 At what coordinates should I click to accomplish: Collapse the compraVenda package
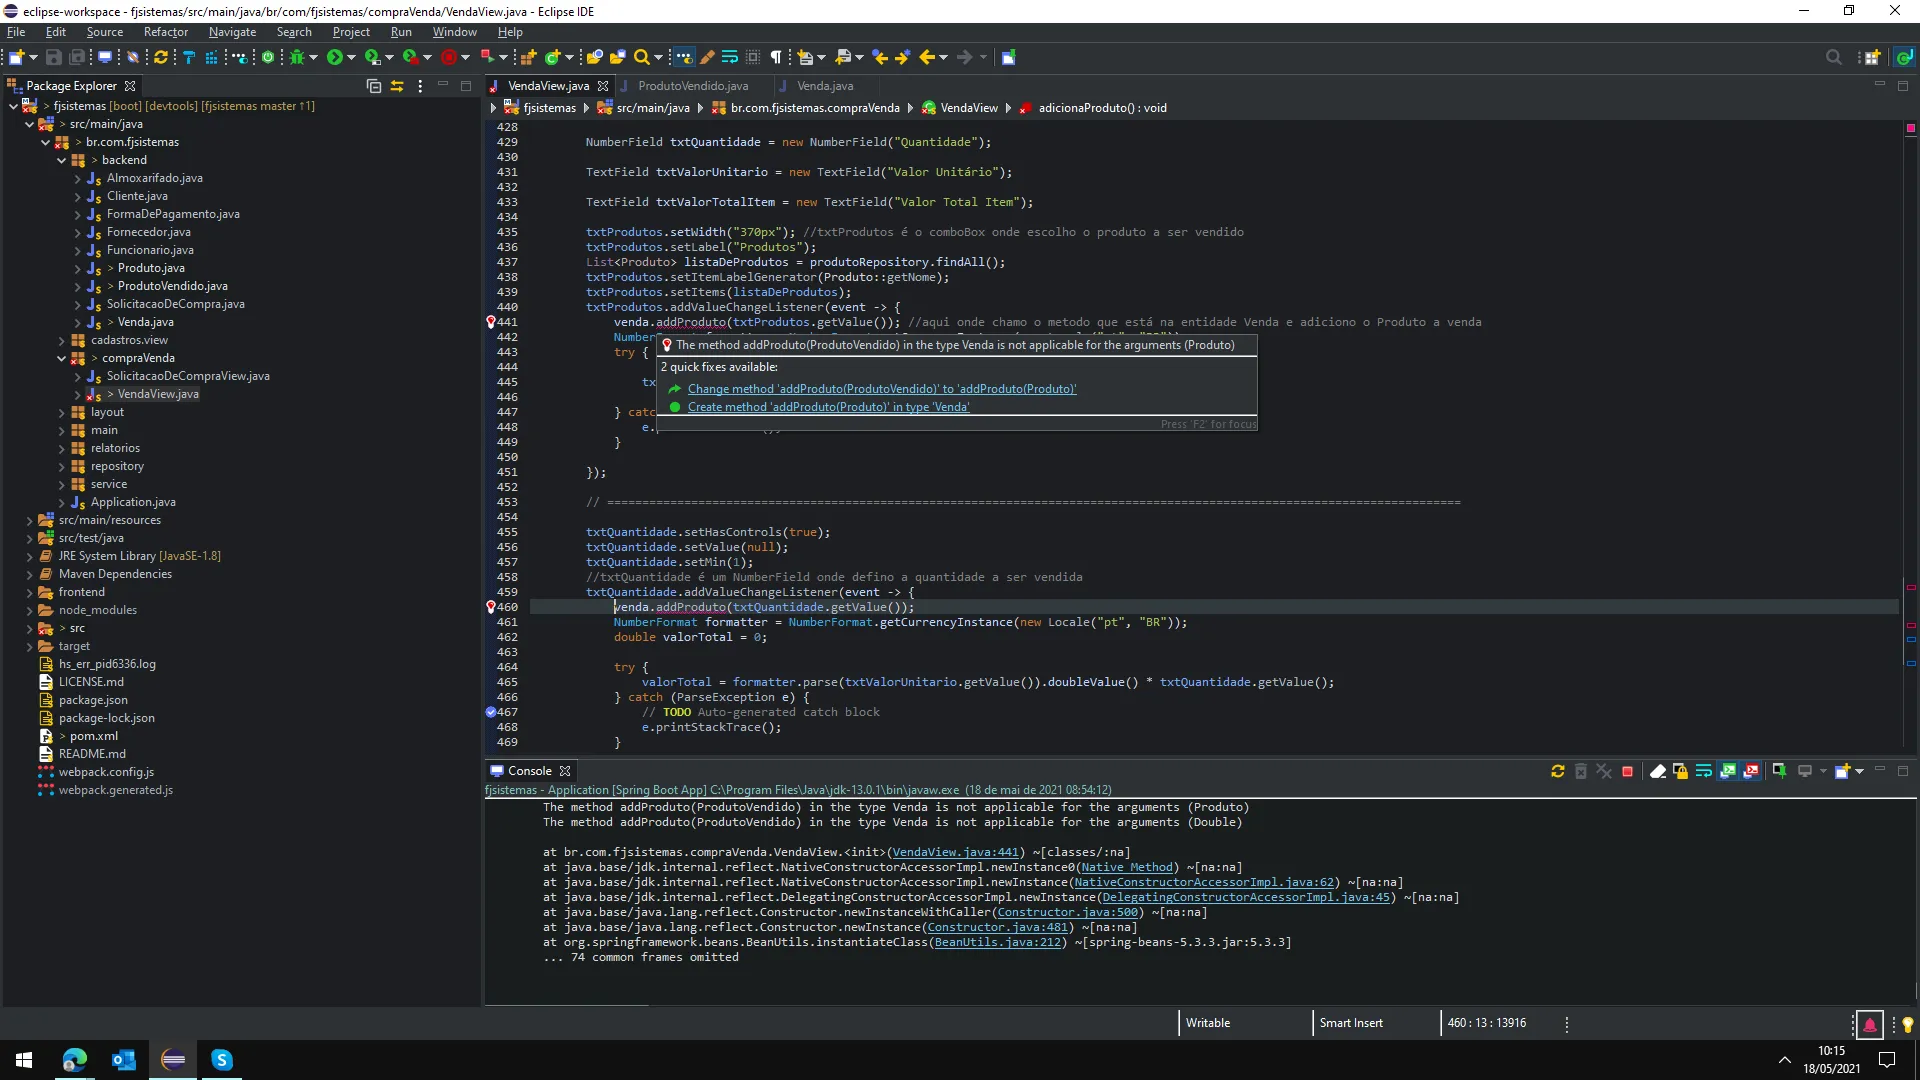pos(61,358)
